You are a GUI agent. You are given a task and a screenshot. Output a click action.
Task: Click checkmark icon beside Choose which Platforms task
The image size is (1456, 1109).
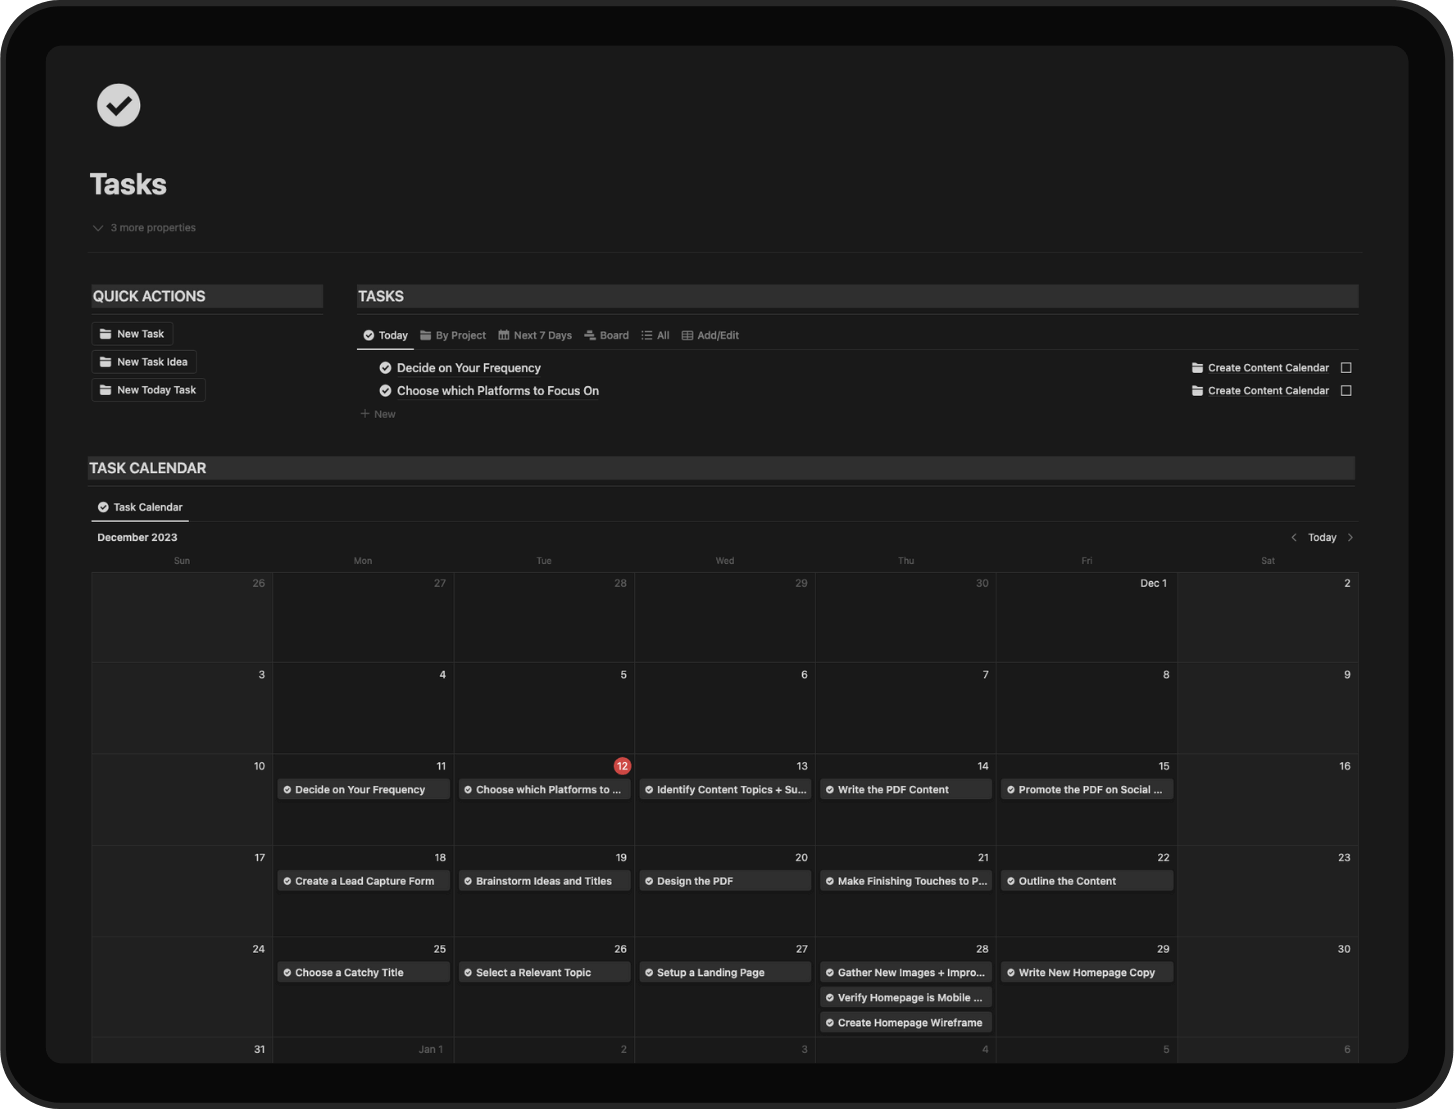click(385, 391)
